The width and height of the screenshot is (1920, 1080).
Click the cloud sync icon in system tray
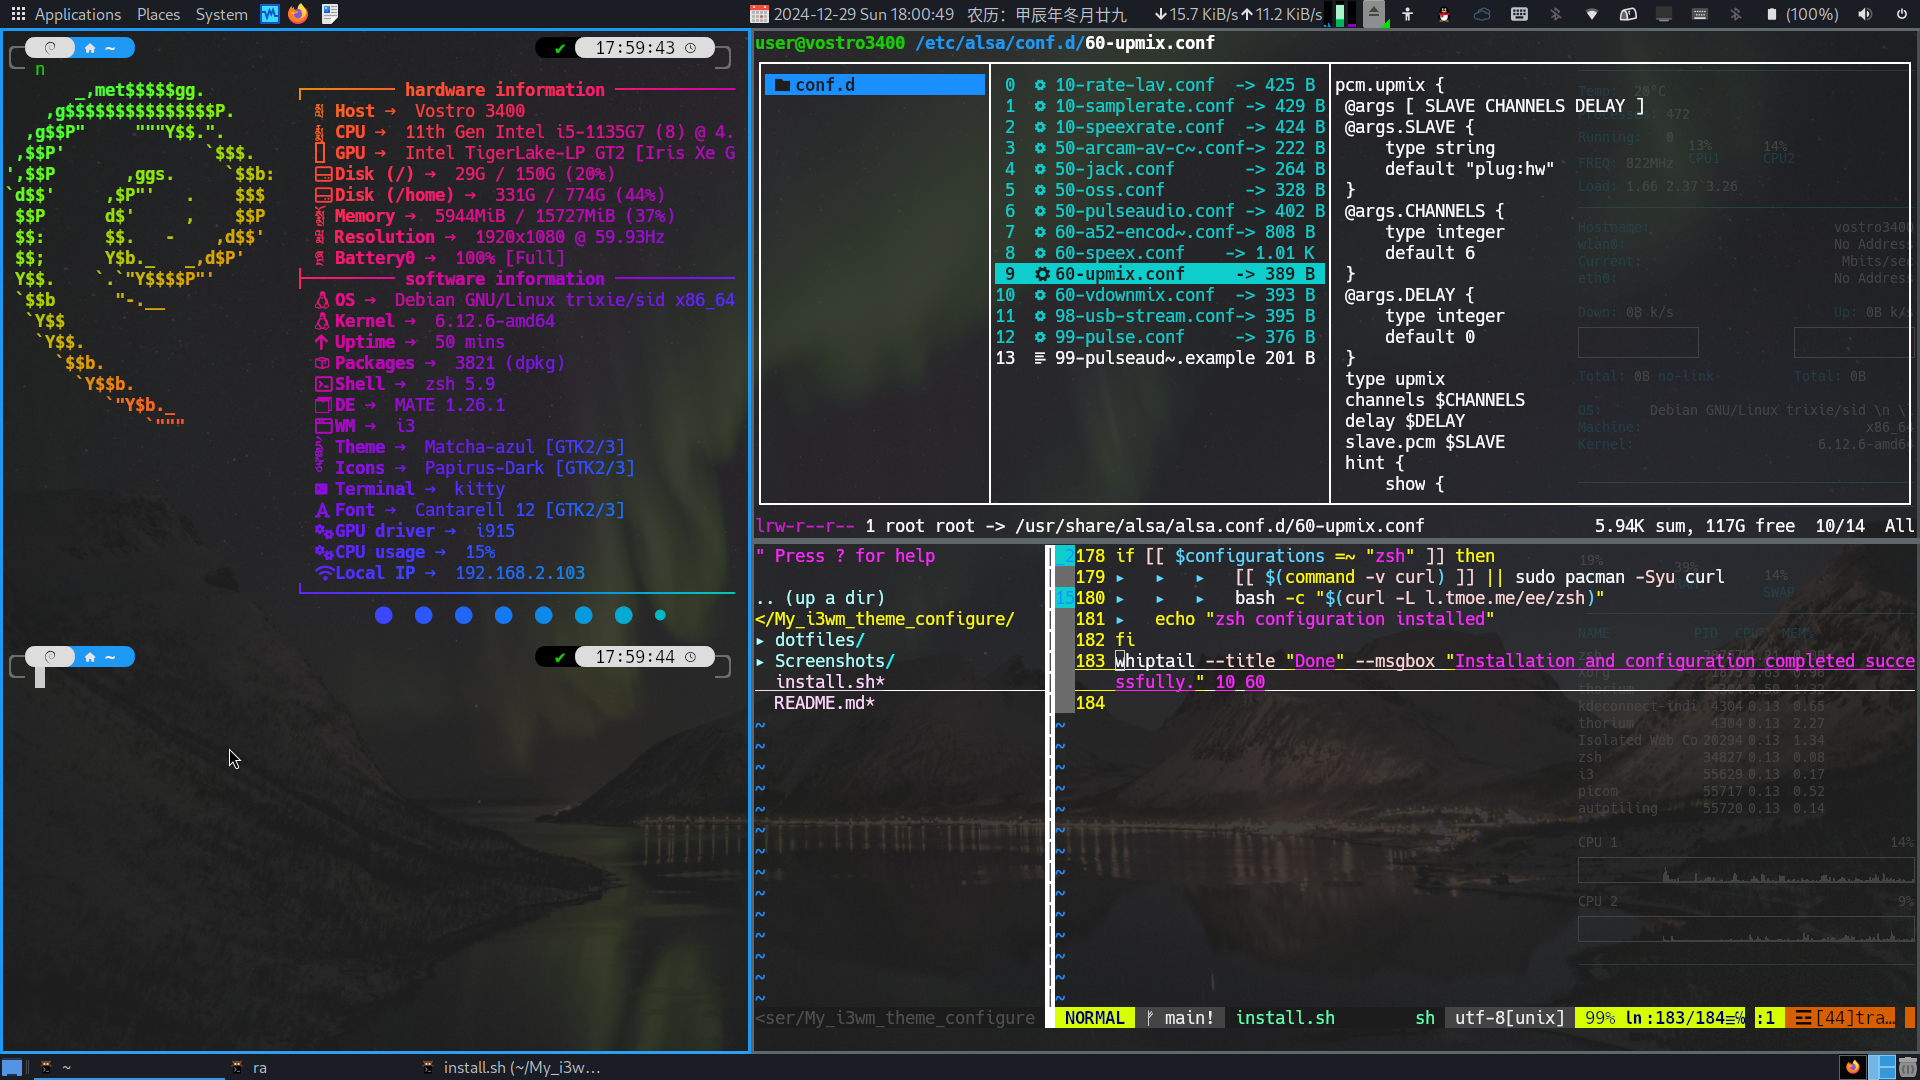pyautogui.click(x=1483, y=14)
